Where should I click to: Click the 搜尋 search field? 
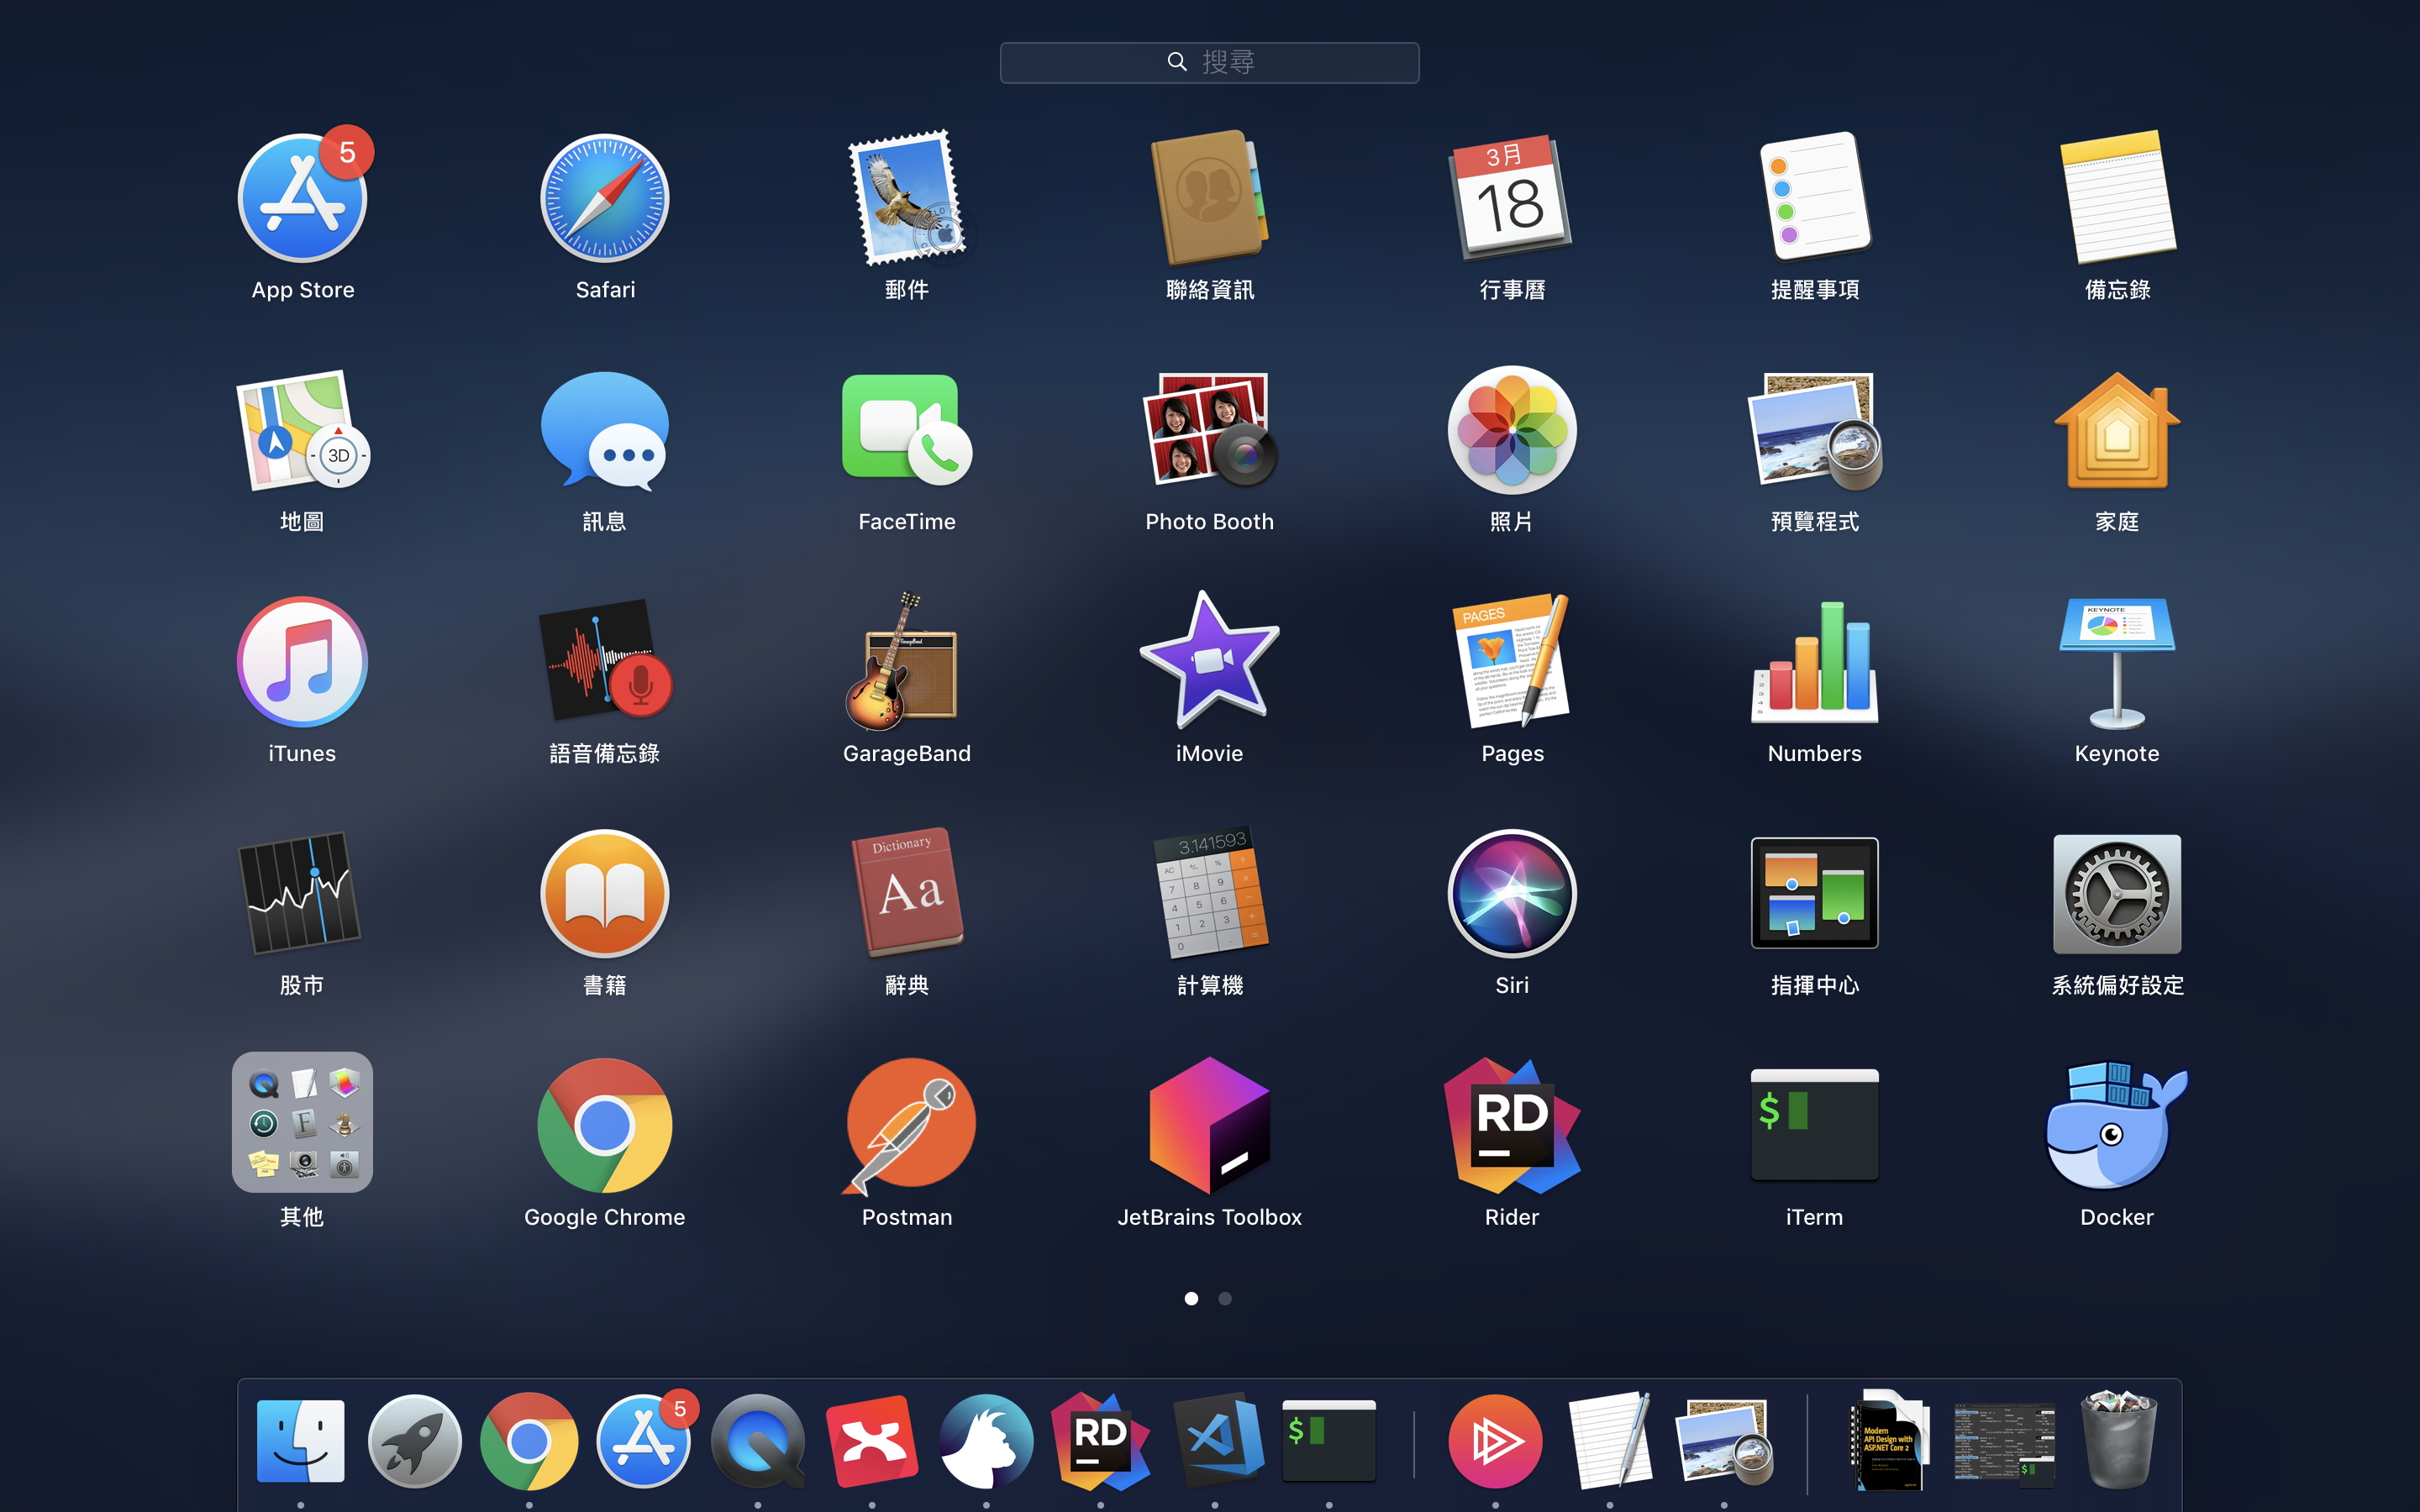(x=1209, y=63)
